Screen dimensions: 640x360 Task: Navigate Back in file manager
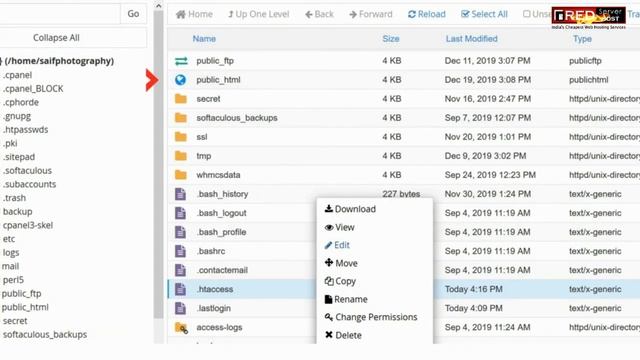[319, 14]
